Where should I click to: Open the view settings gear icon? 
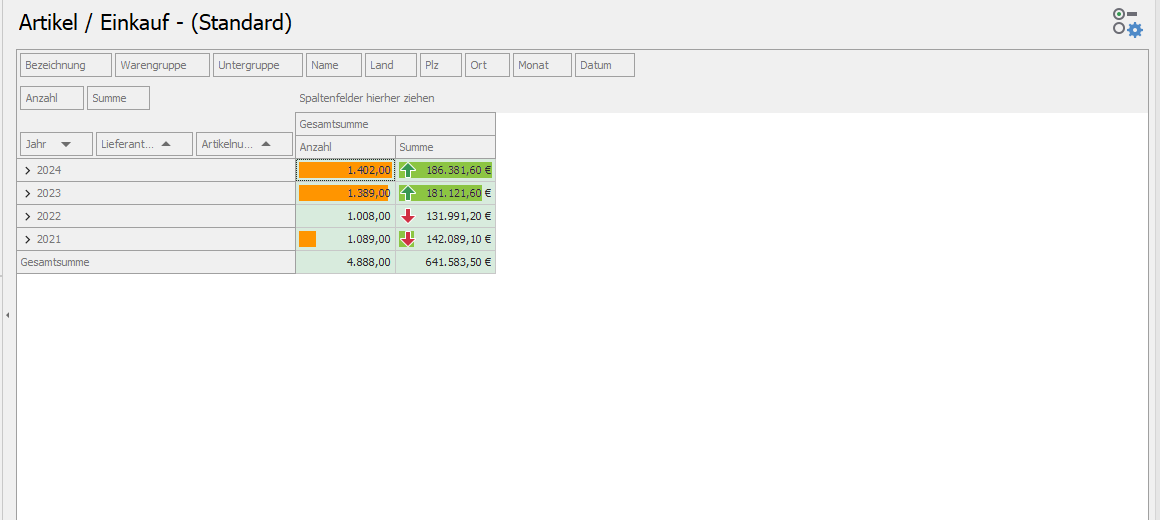click(x=1129, y=22)
